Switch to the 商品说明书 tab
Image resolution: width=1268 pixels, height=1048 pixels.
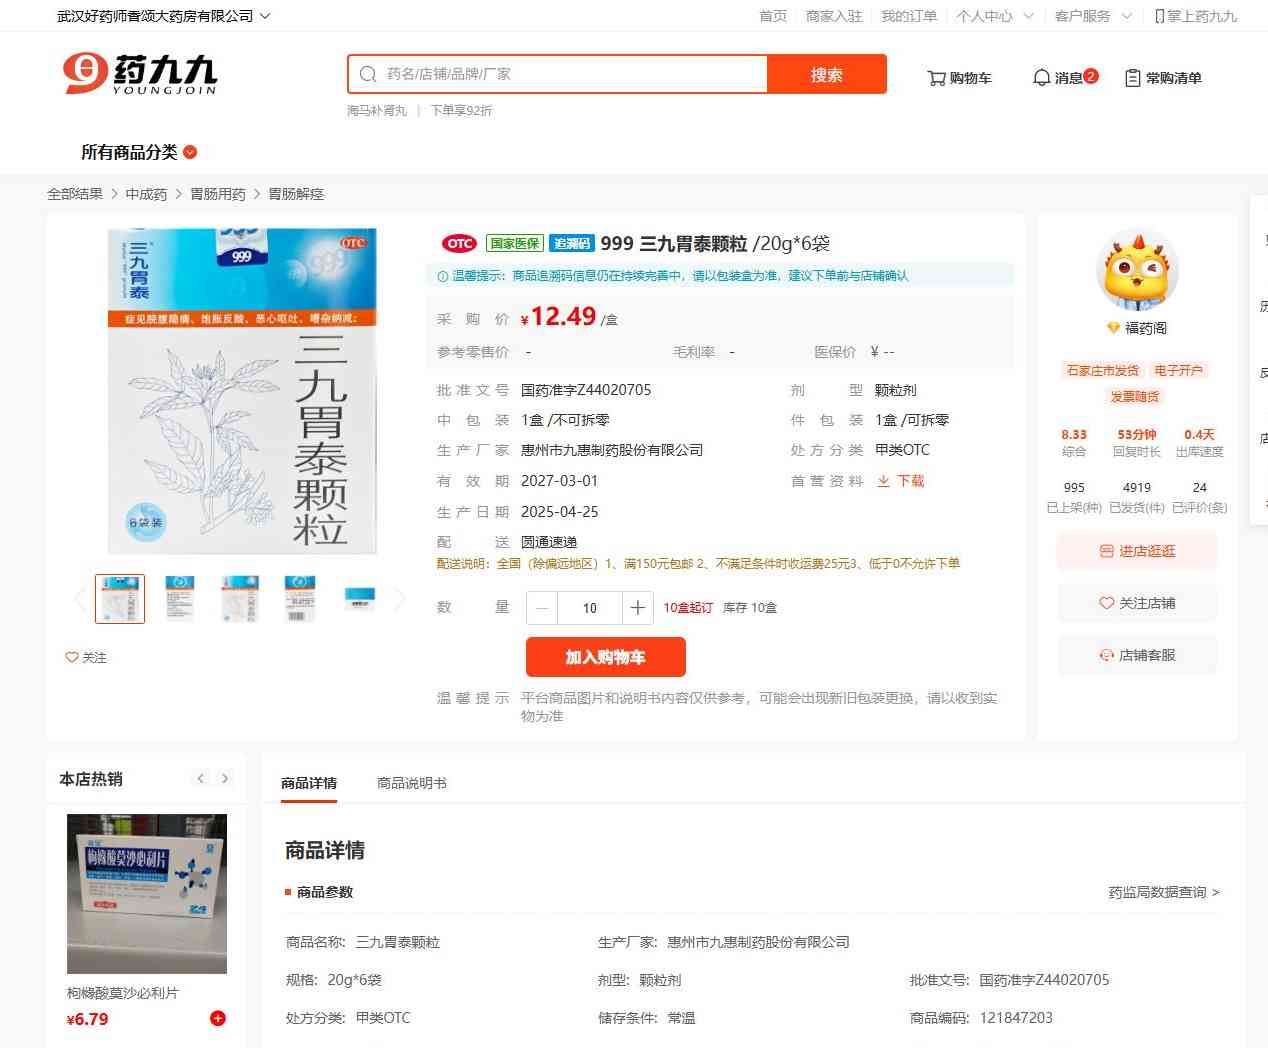click(x=411, y=783)
